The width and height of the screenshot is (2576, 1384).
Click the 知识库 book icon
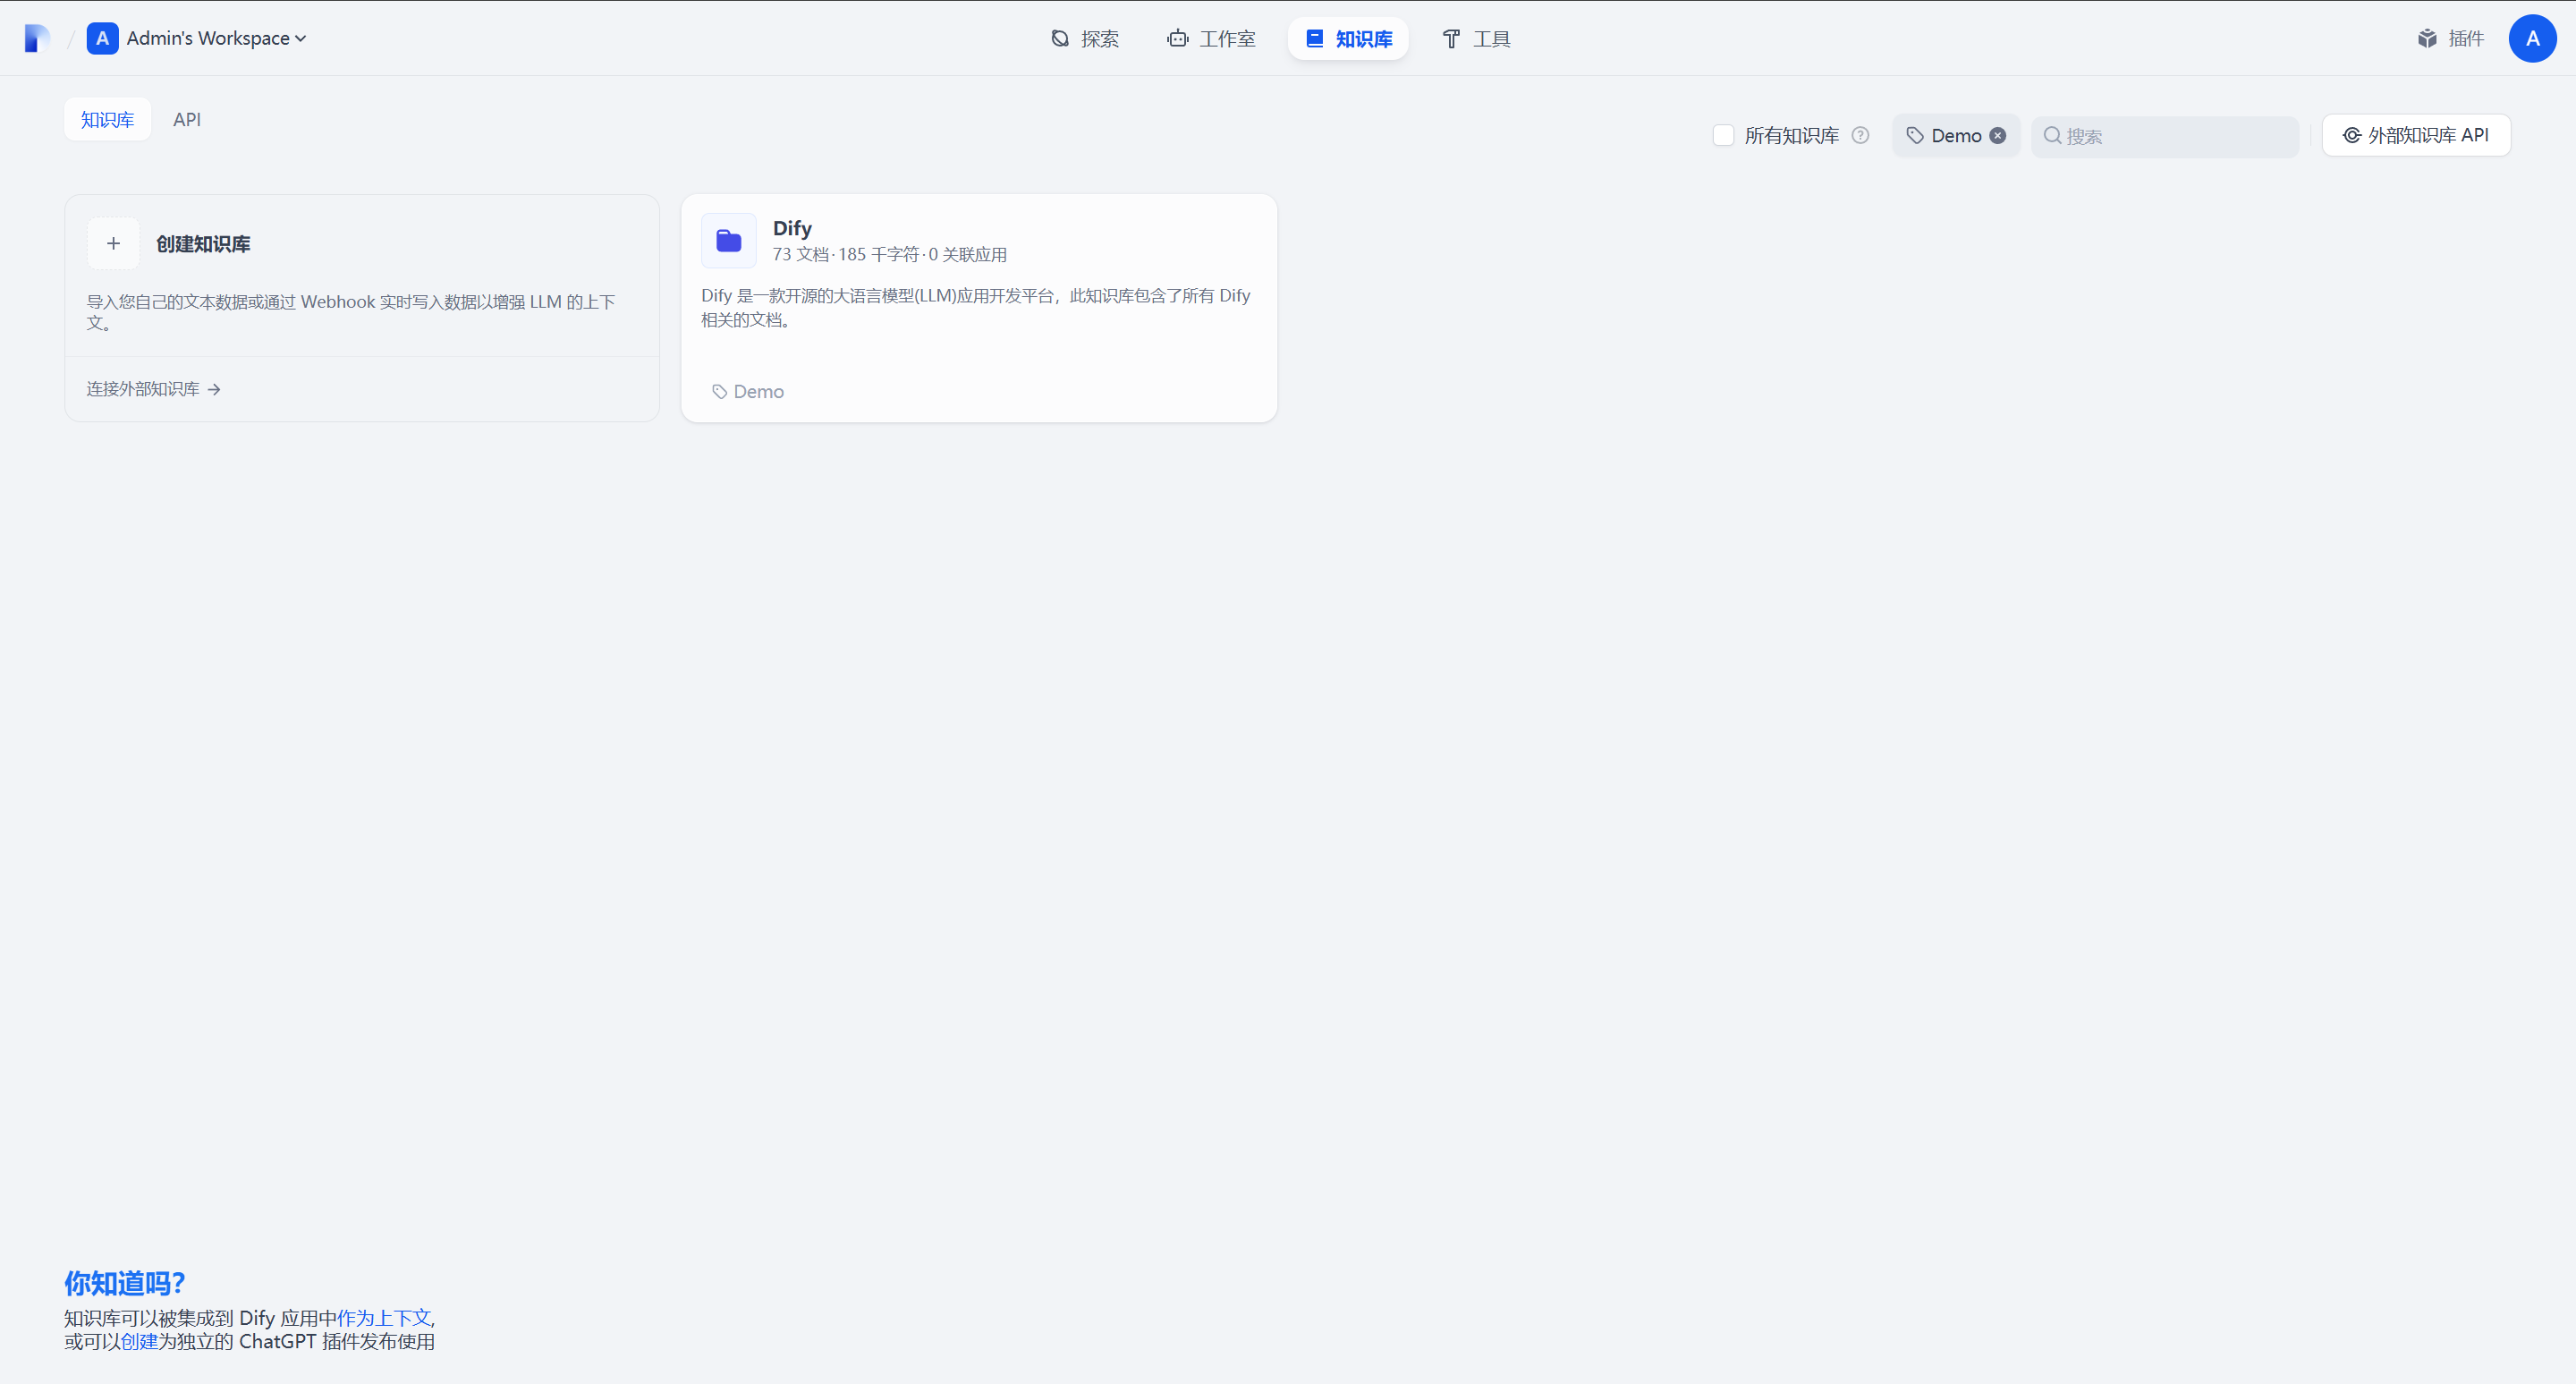(x=1315, y=38)
